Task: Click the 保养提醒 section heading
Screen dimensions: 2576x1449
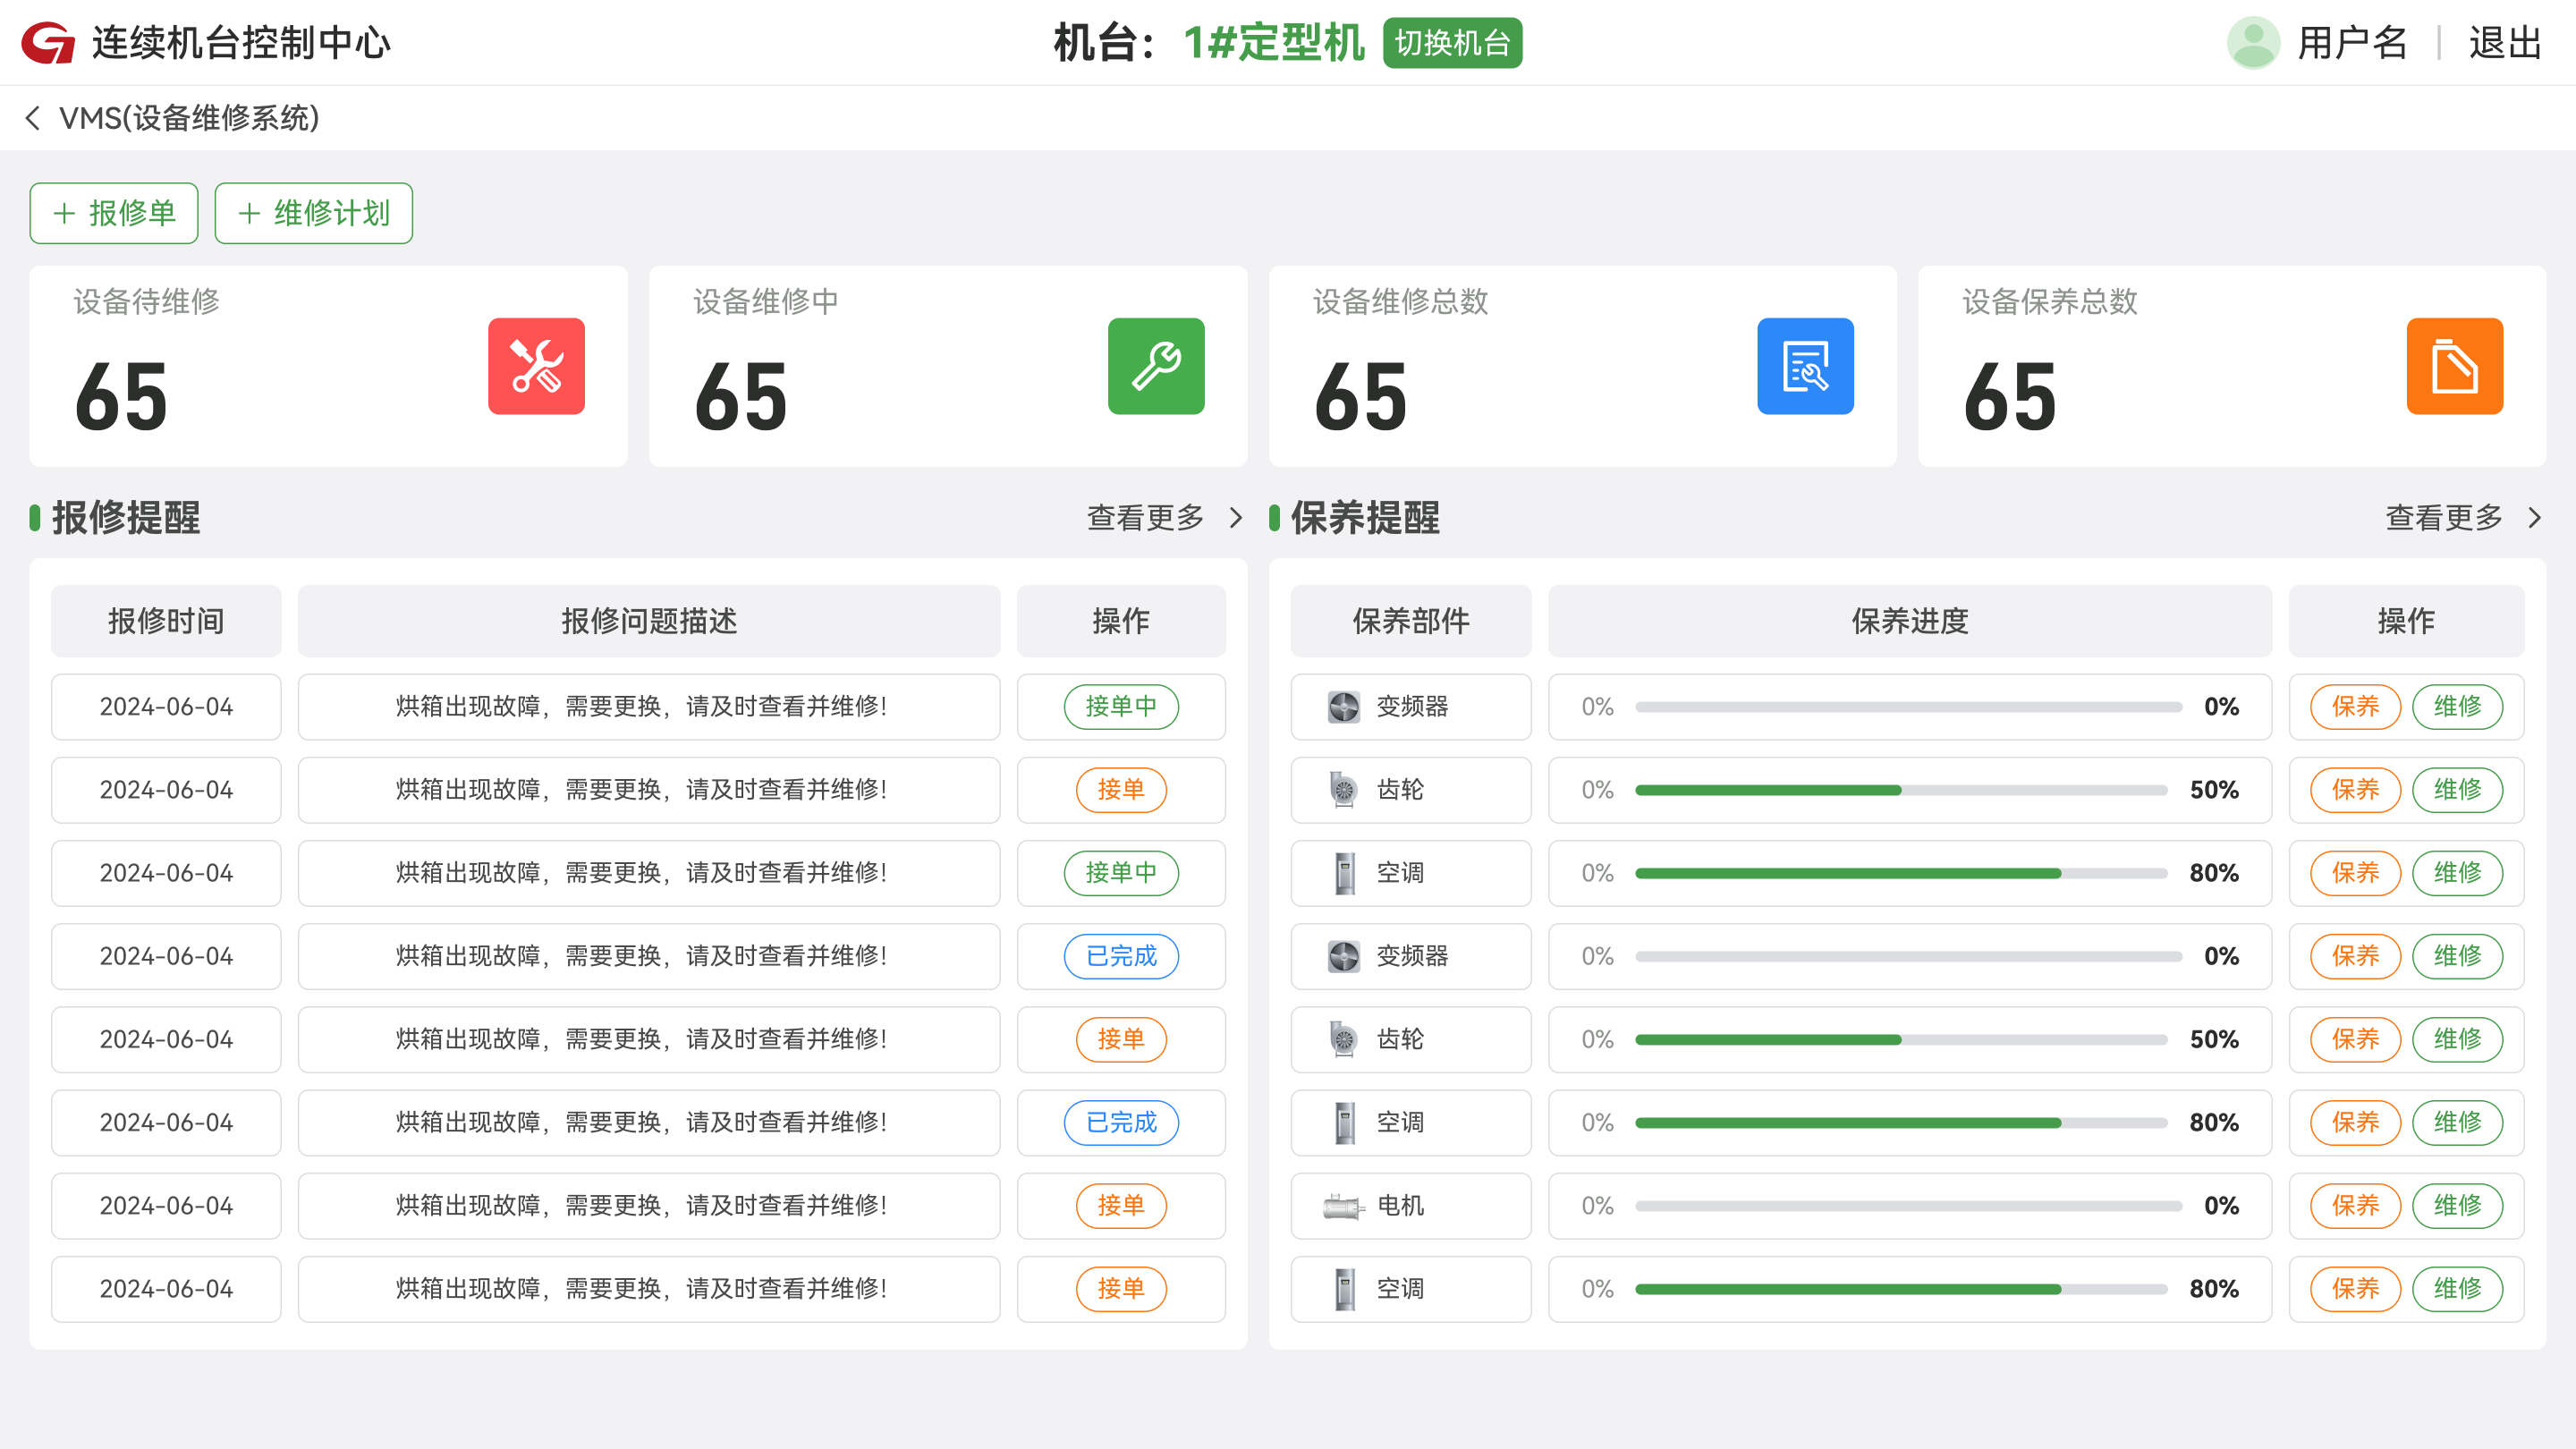Action: [1365, 518]
